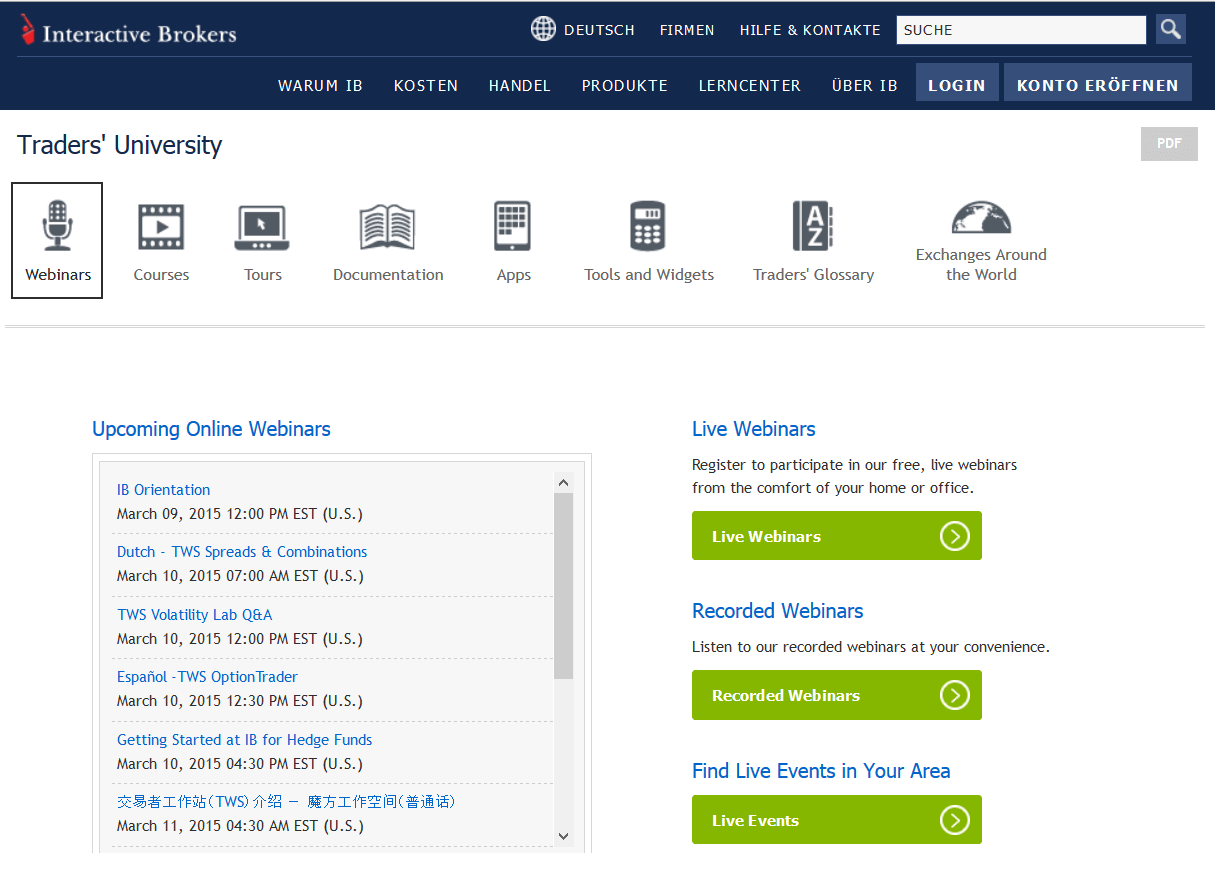
Task: Open the Exchanges Around the World globe icon
Action: tap(981, 217)
